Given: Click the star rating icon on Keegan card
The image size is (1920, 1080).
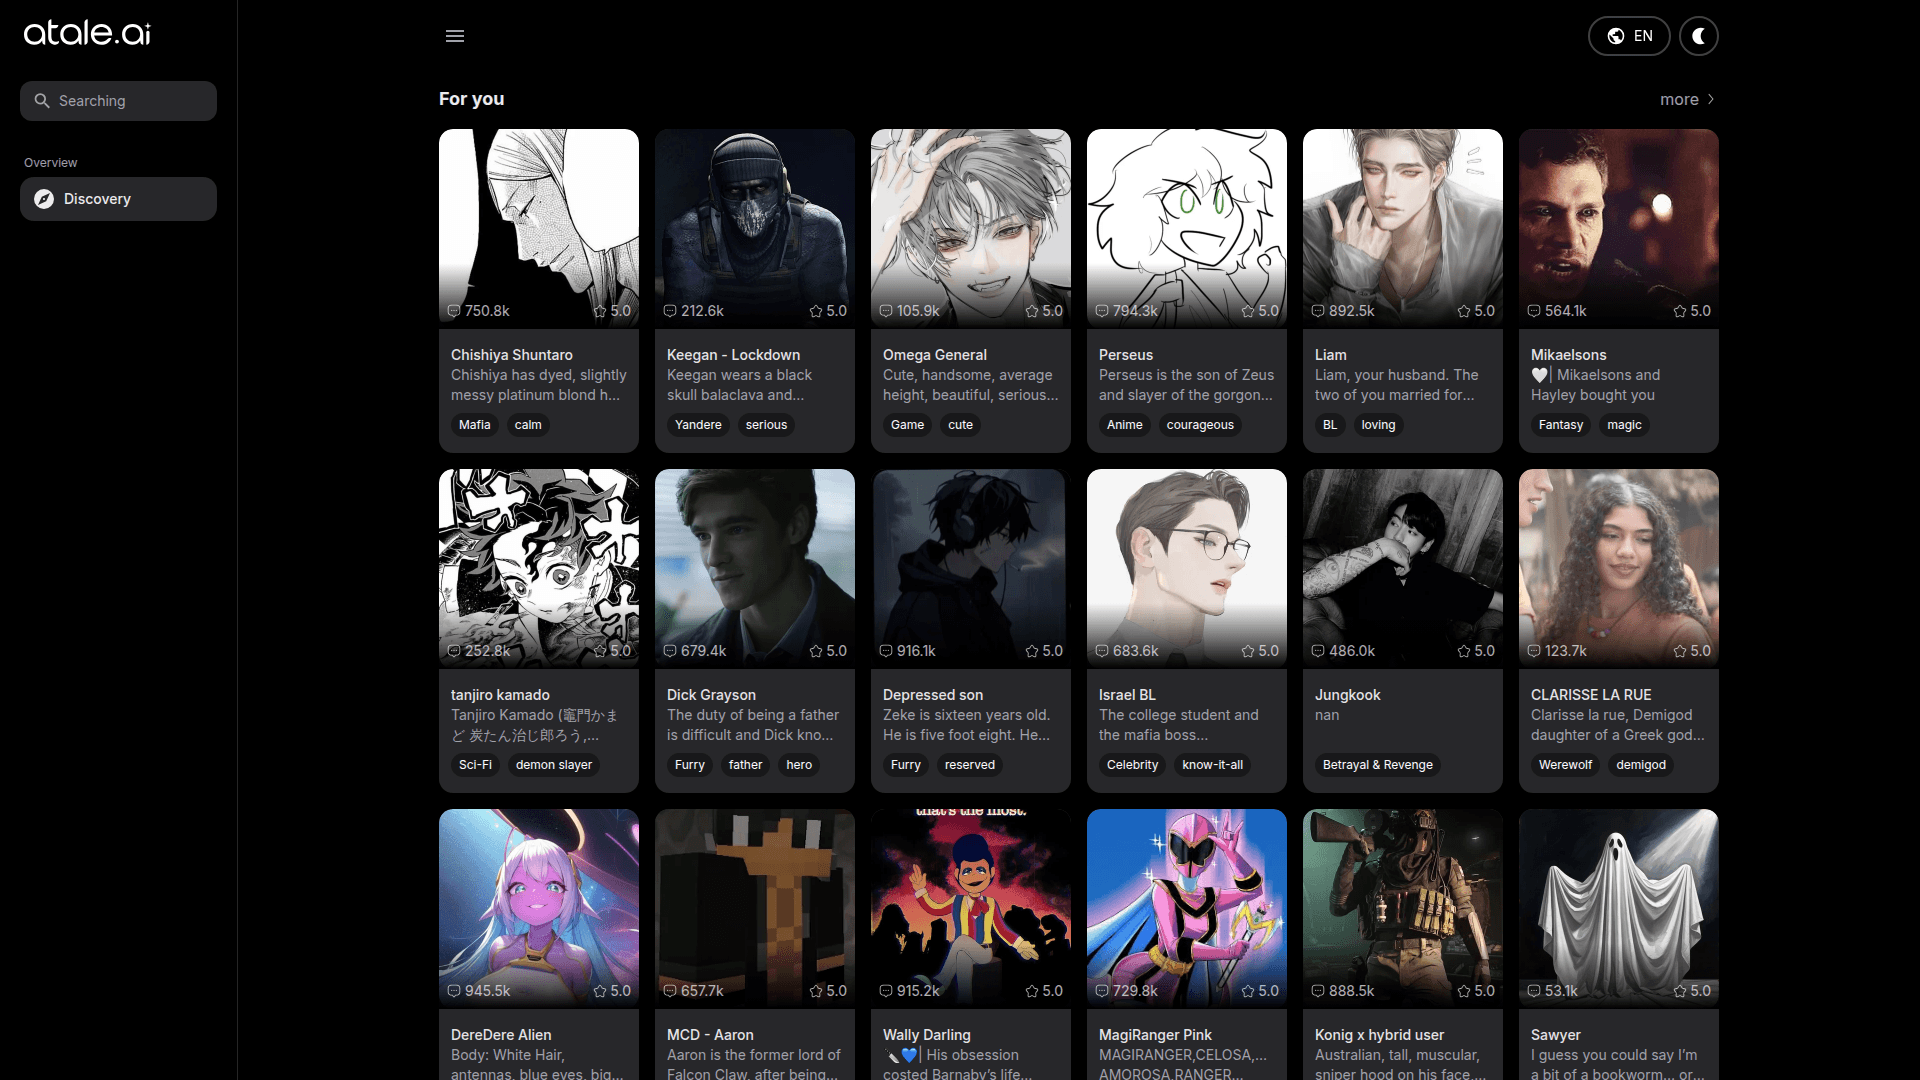Looking at the screenshot, I should [816, 311].
